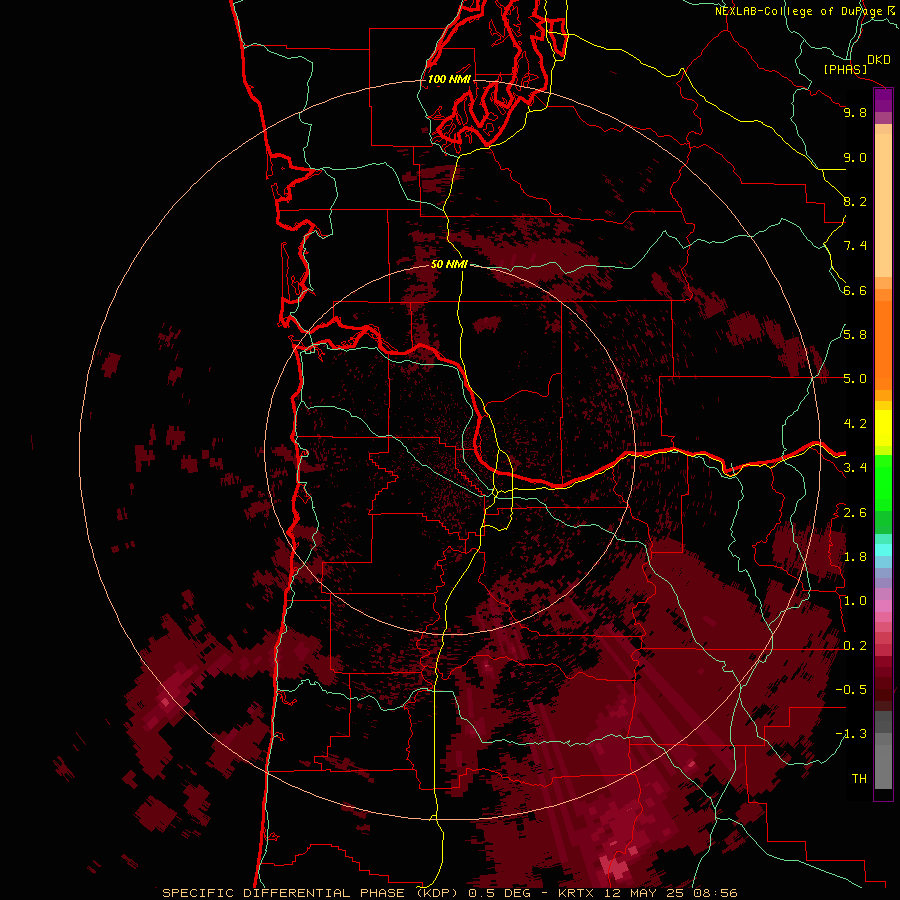Click the cyan segment of the color bar
Viewport: 900px width, 900px height.
[883, 550]
